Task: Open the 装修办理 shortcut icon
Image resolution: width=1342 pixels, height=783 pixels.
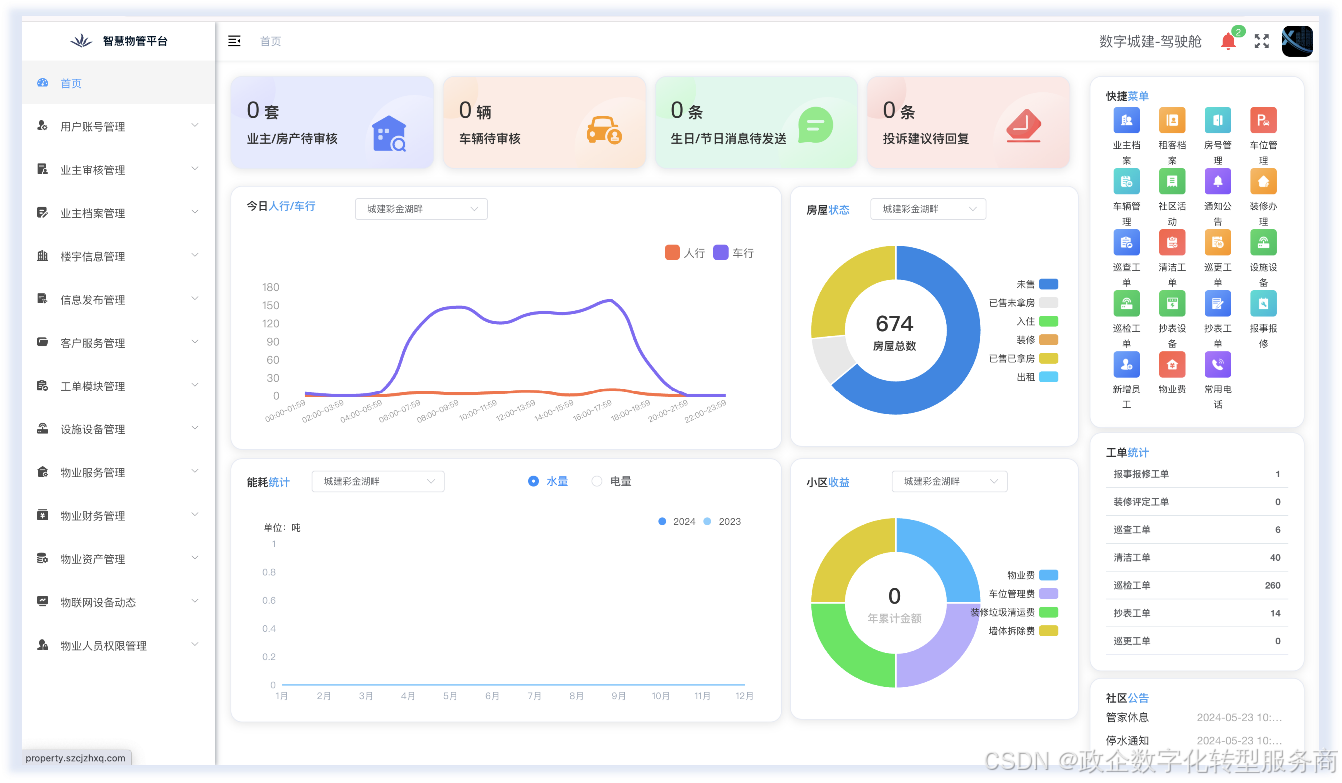Action: pyautogui.click(x=1263, y=181)
